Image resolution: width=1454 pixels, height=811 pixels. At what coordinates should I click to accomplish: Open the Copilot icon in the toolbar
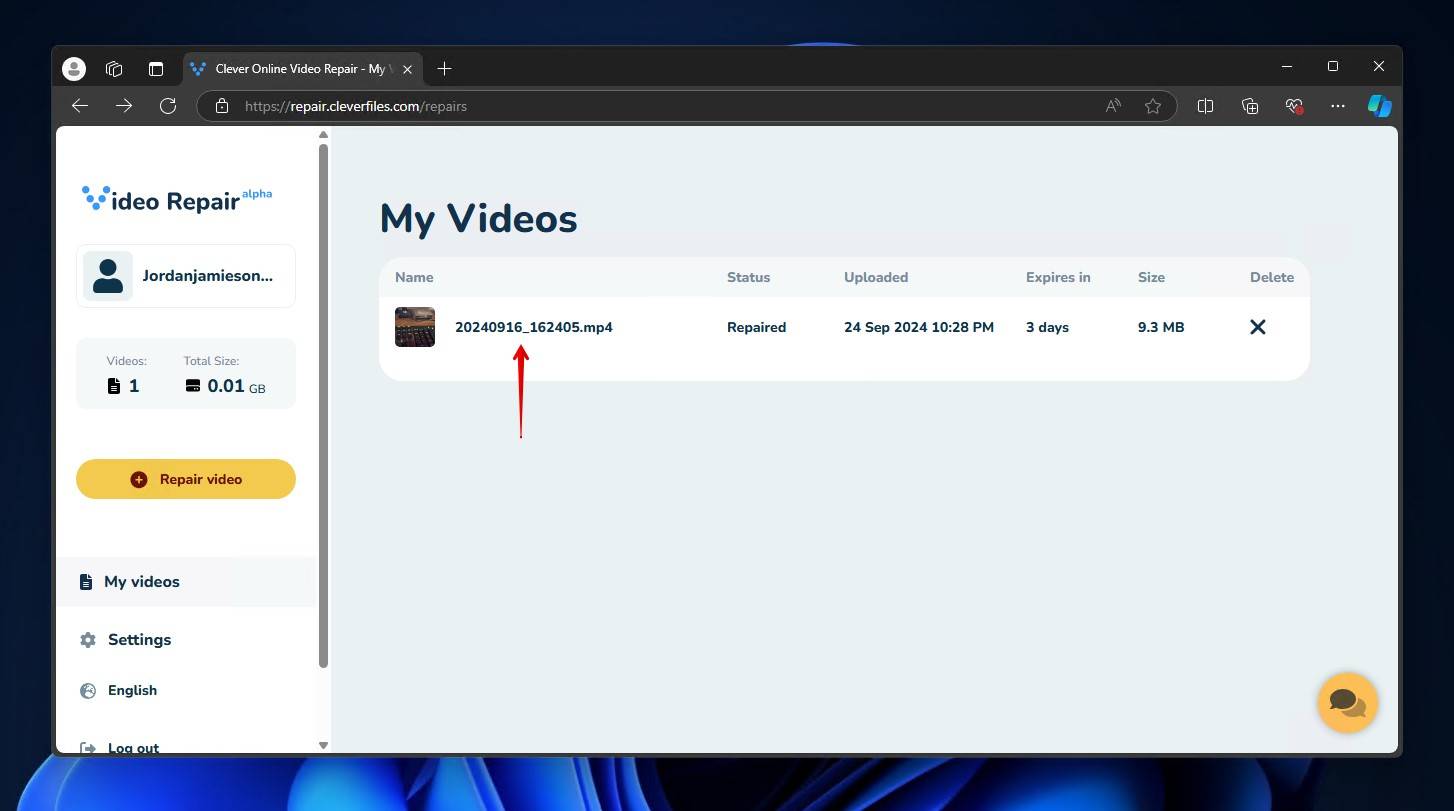click(x=1380, y=106)
